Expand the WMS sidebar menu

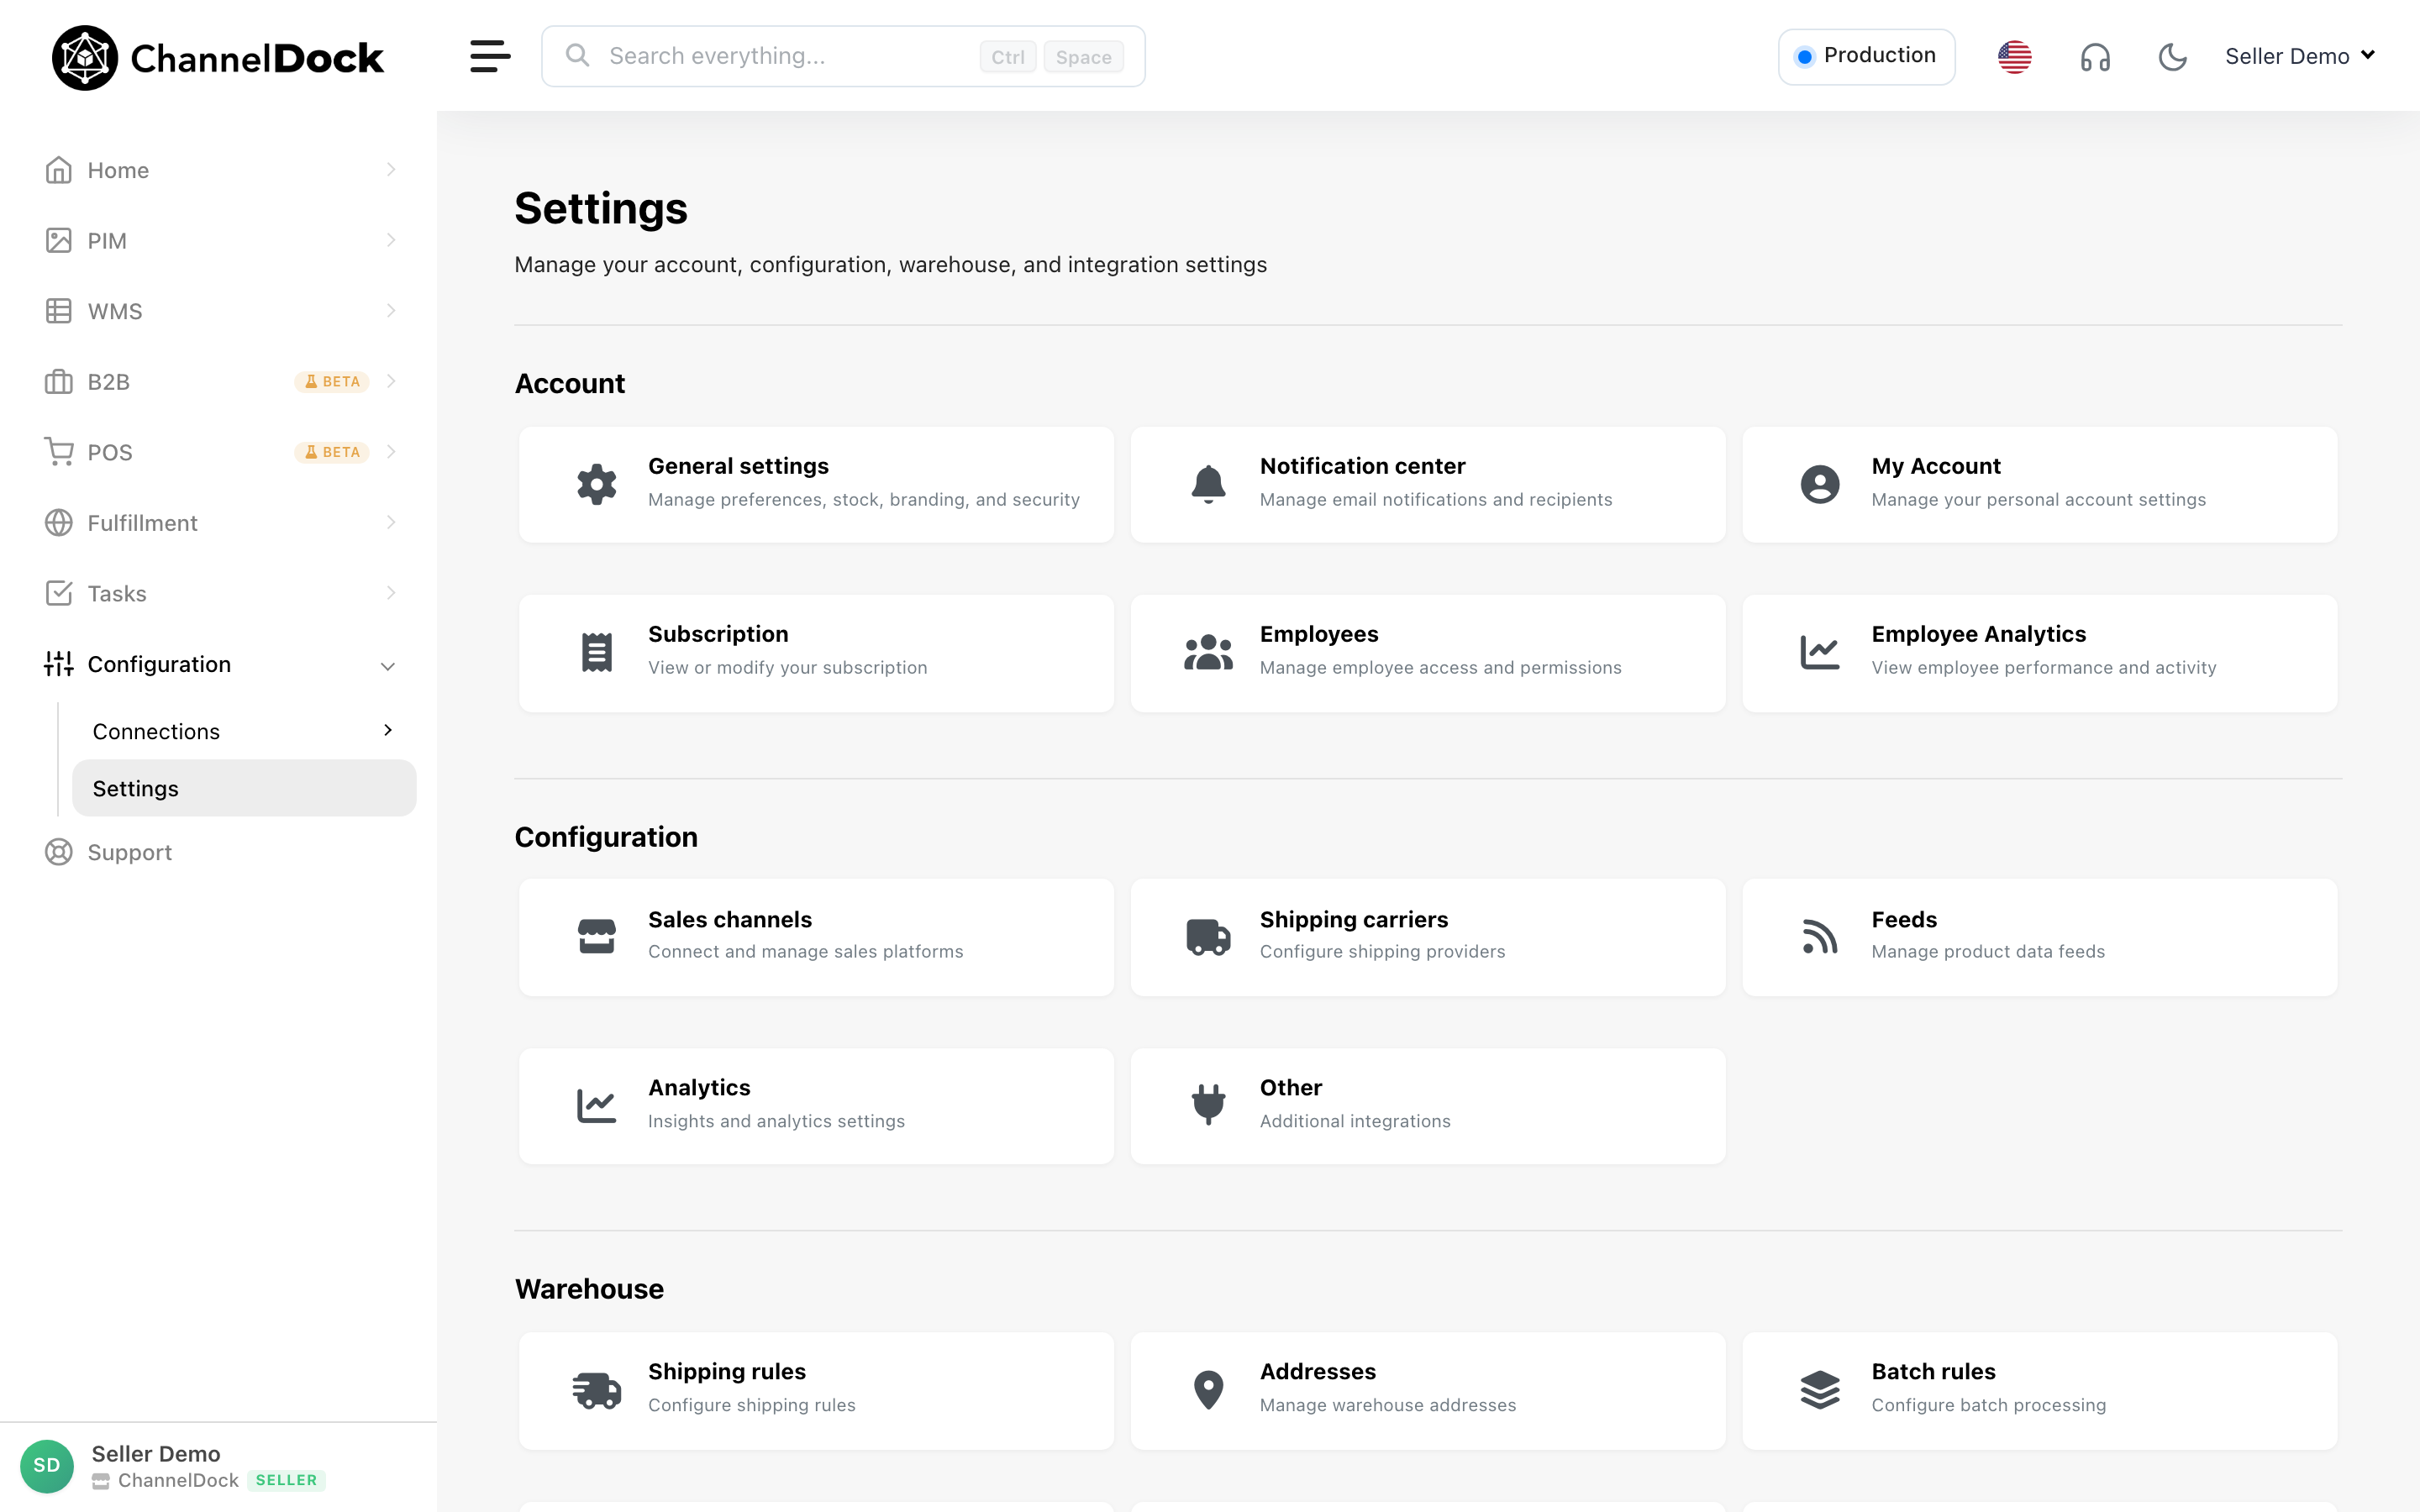coord(220,311)
